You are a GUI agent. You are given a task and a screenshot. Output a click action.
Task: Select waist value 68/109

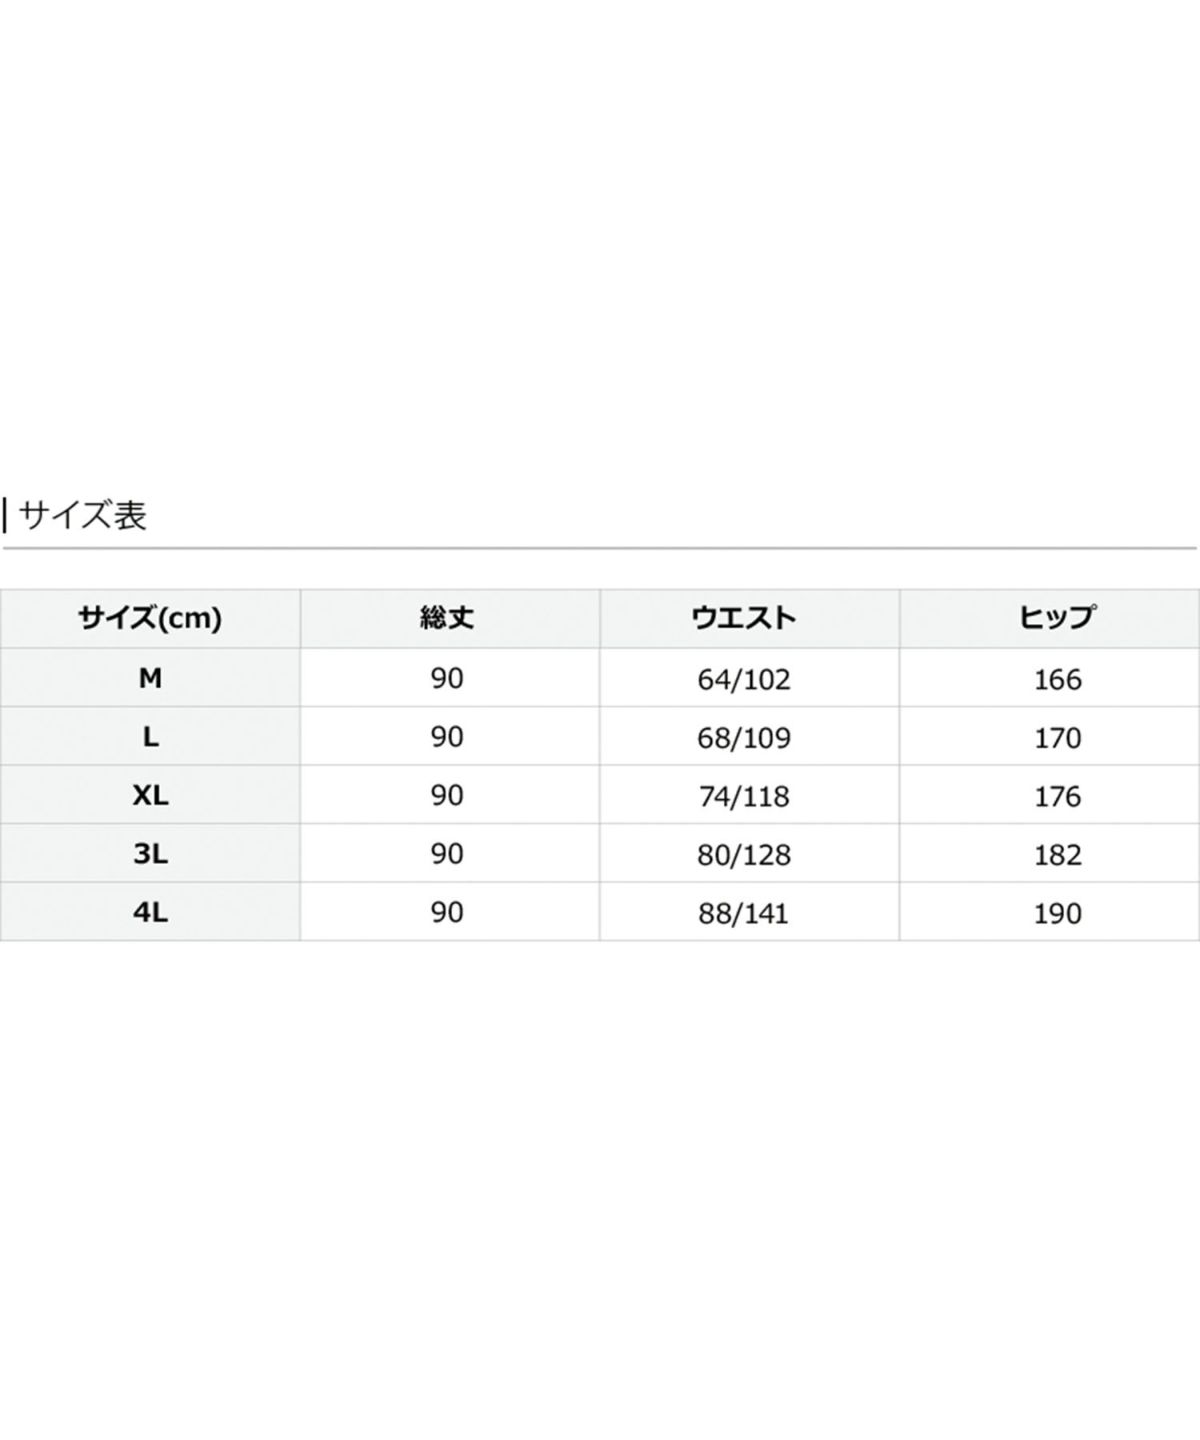744,738
